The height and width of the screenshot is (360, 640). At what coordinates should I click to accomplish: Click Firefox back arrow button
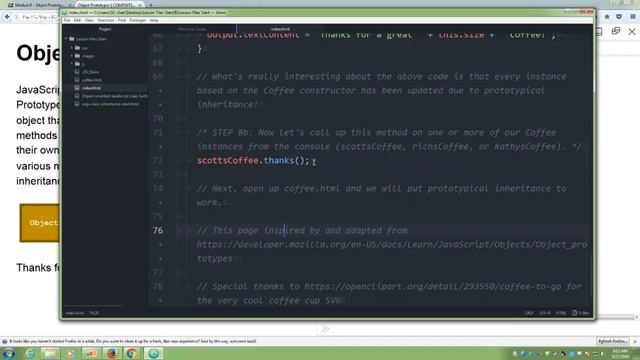point(7,17)
